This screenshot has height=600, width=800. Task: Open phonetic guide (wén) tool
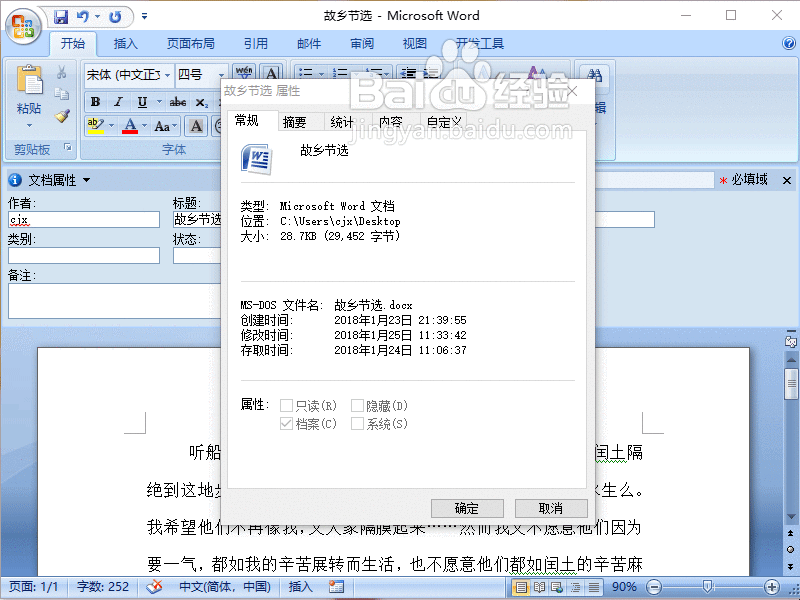point(244,72)
